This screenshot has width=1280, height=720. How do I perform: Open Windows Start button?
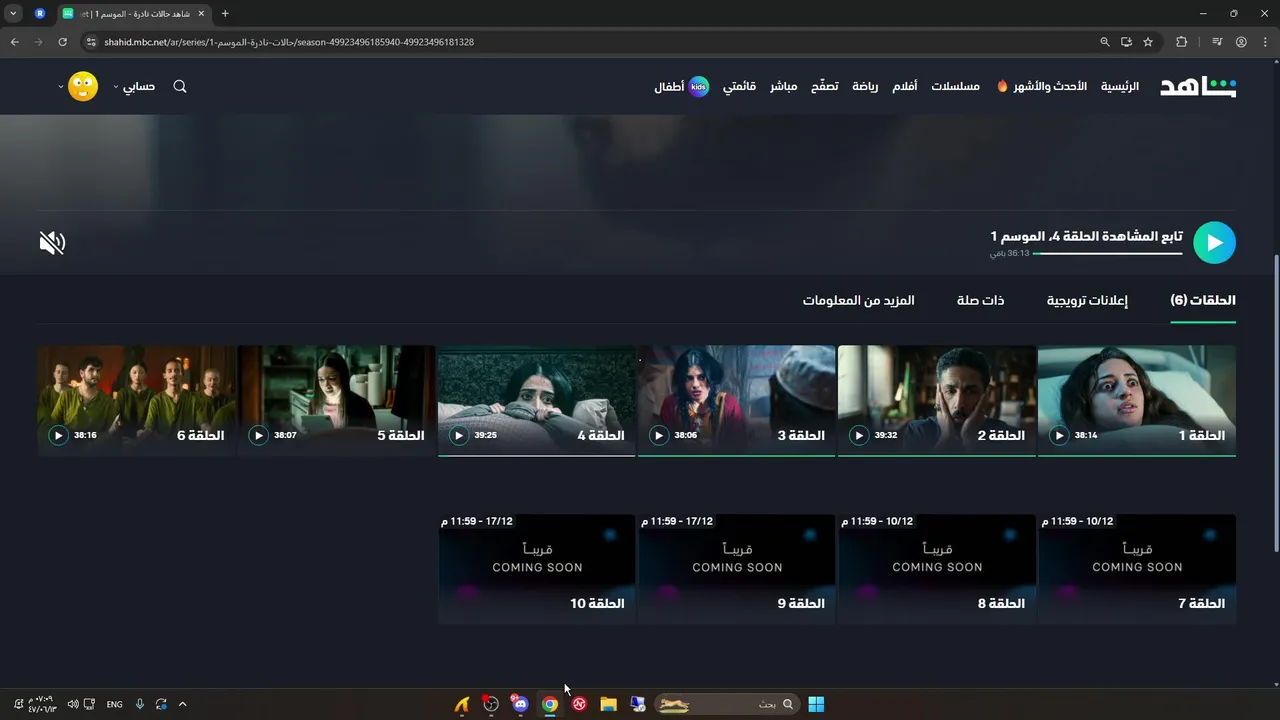pos(816,704)
